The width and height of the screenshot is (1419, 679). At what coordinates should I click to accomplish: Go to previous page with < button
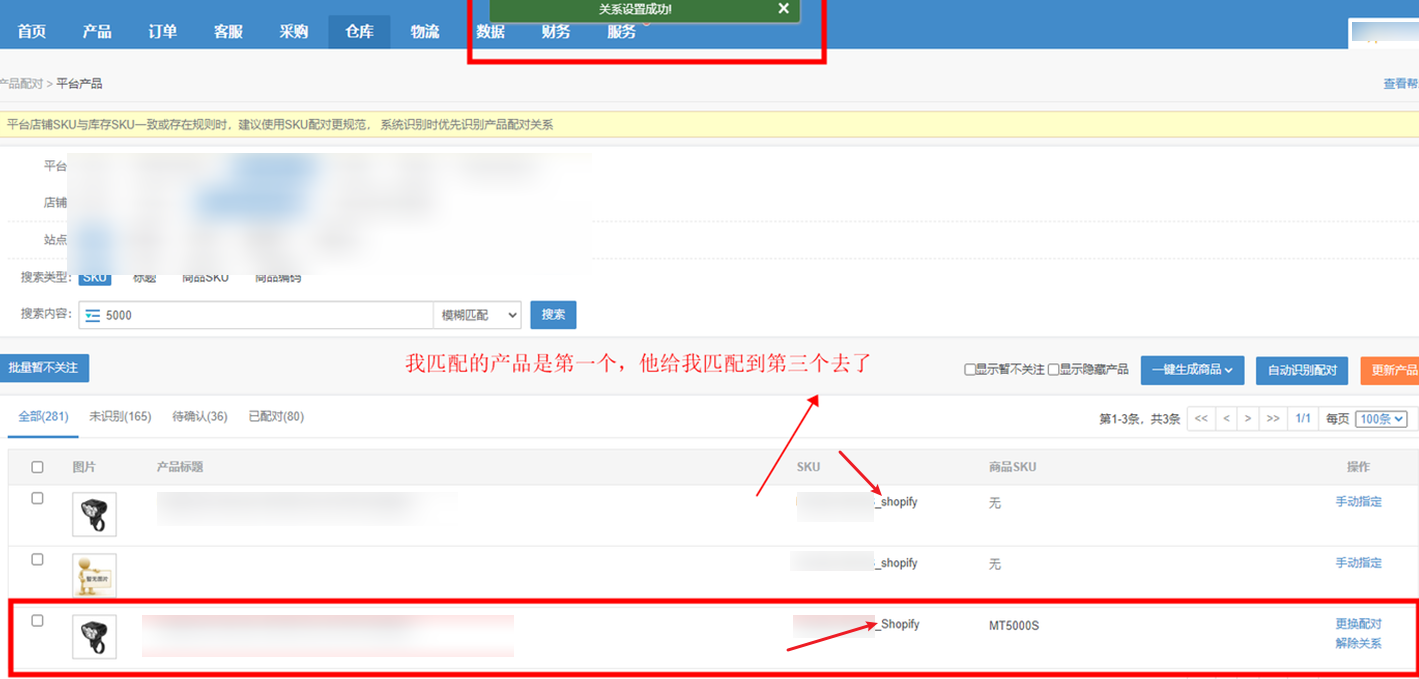[1226, 419]
